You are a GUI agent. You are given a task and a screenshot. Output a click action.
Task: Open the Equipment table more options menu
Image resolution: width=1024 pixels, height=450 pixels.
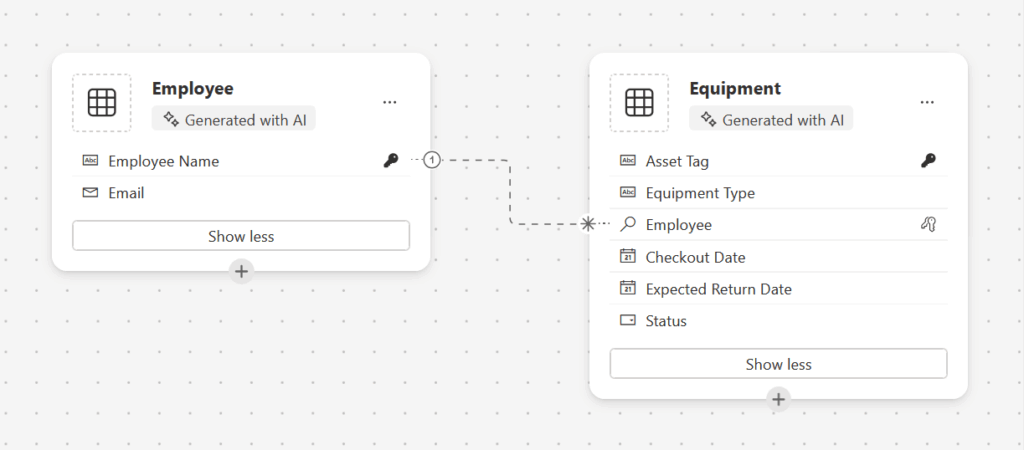point(927,103)
